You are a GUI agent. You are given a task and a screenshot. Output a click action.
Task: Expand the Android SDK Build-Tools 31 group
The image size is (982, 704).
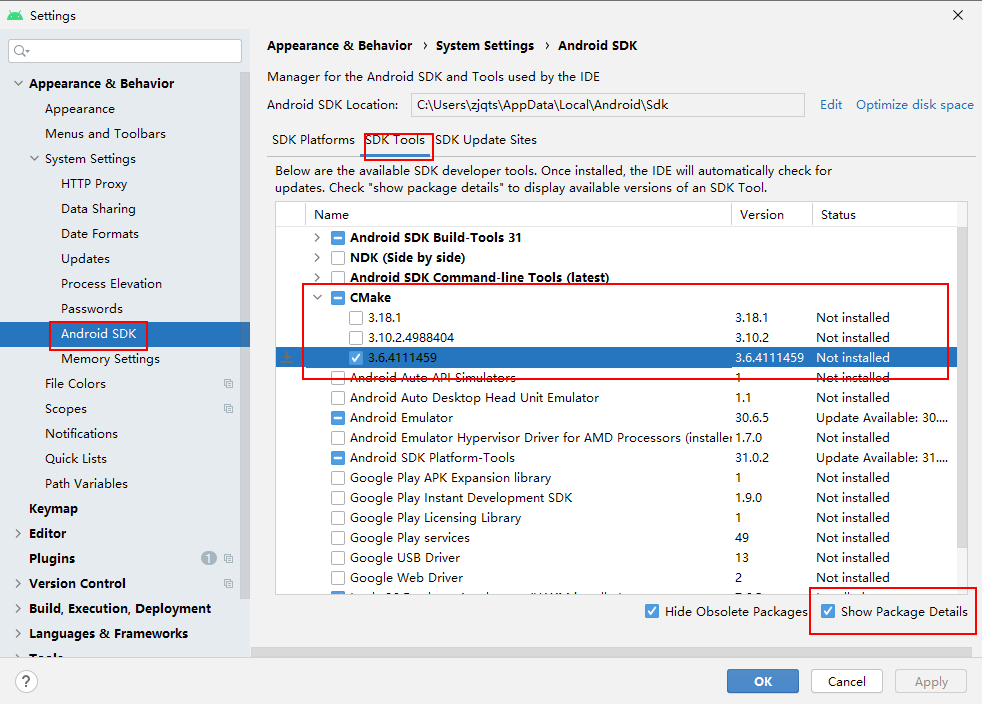click(x=318, y=237)
